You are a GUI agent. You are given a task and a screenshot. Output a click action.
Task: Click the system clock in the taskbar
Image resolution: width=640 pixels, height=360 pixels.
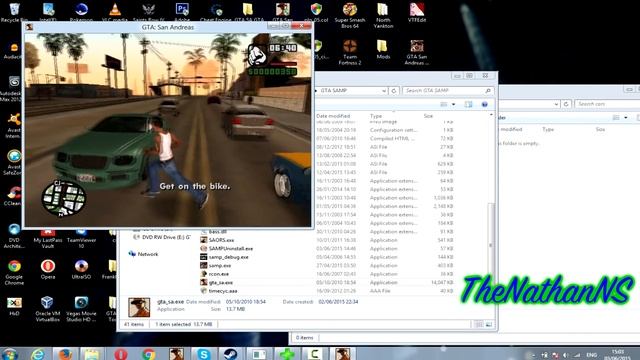[x=618, y=354]
